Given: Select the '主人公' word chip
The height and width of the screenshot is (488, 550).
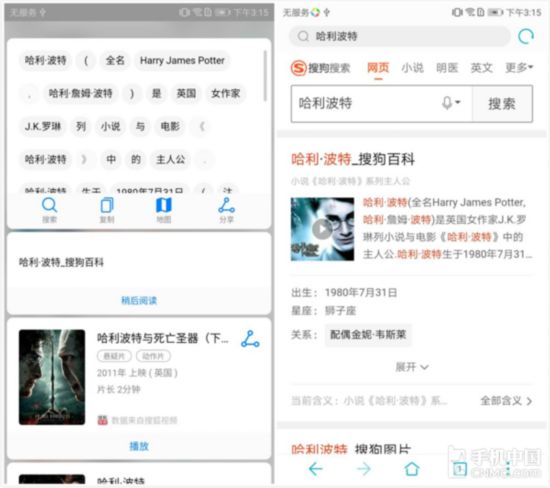Looking at the screenshot, I should click(x=170, y=160).
